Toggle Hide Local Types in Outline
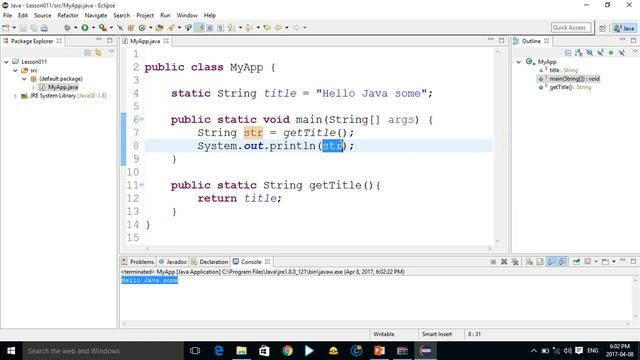The image size is (640, 360). coord(622,53)
